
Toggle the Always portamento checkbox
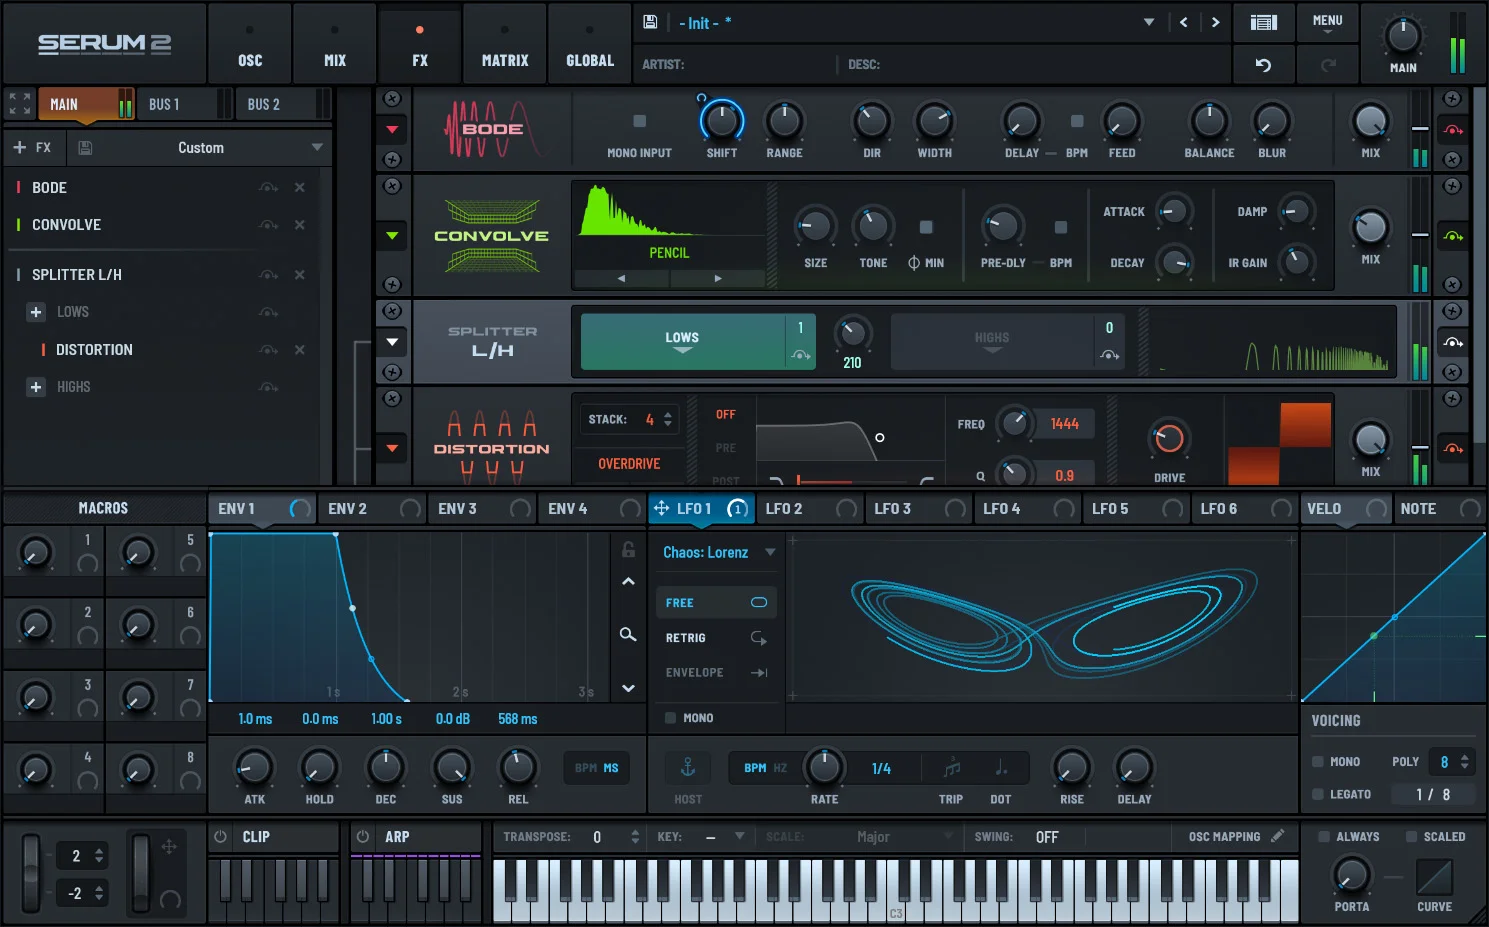[x=1324, y=837]
